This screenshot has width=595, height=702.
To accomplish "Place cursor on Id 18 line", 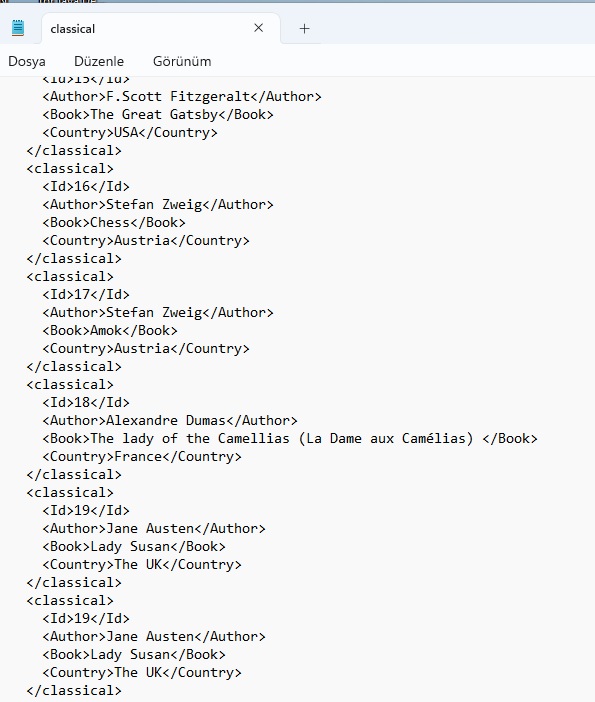I will [86, 402].
